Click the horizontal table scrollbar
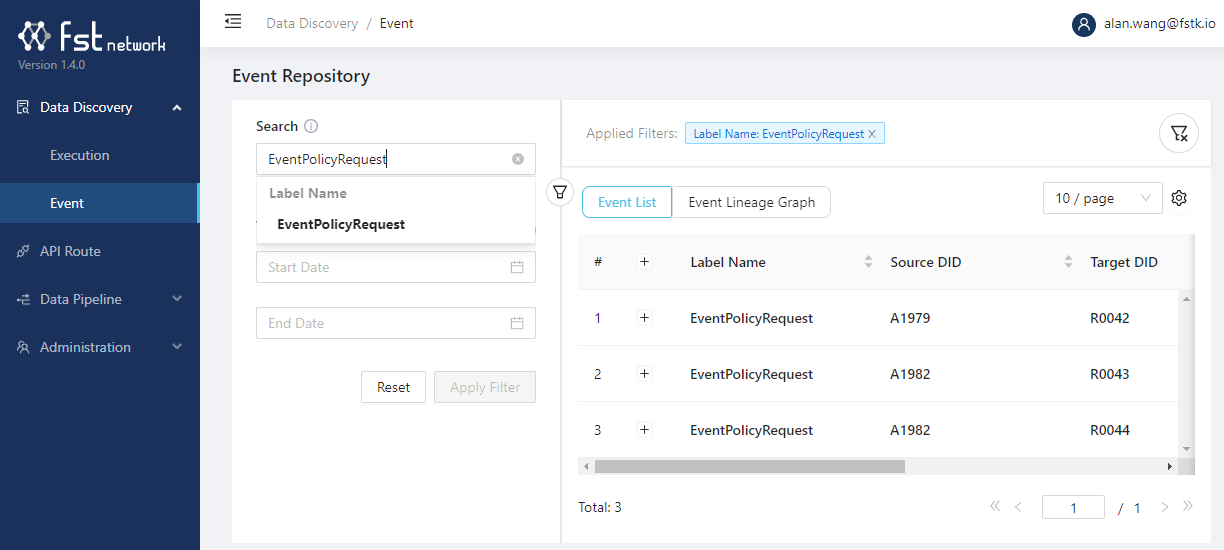1224x550 pixels. click(x=749, y=466)
